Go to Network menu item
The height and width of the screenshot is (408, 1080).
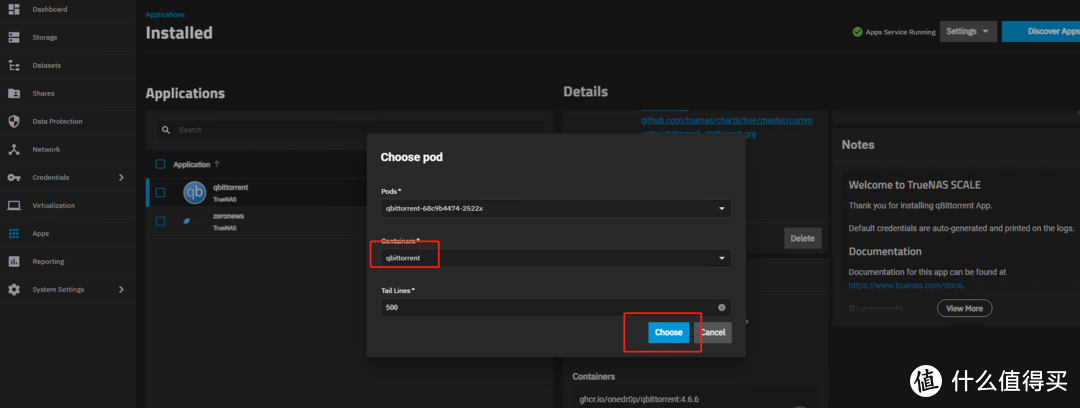(x=46, y=150)
